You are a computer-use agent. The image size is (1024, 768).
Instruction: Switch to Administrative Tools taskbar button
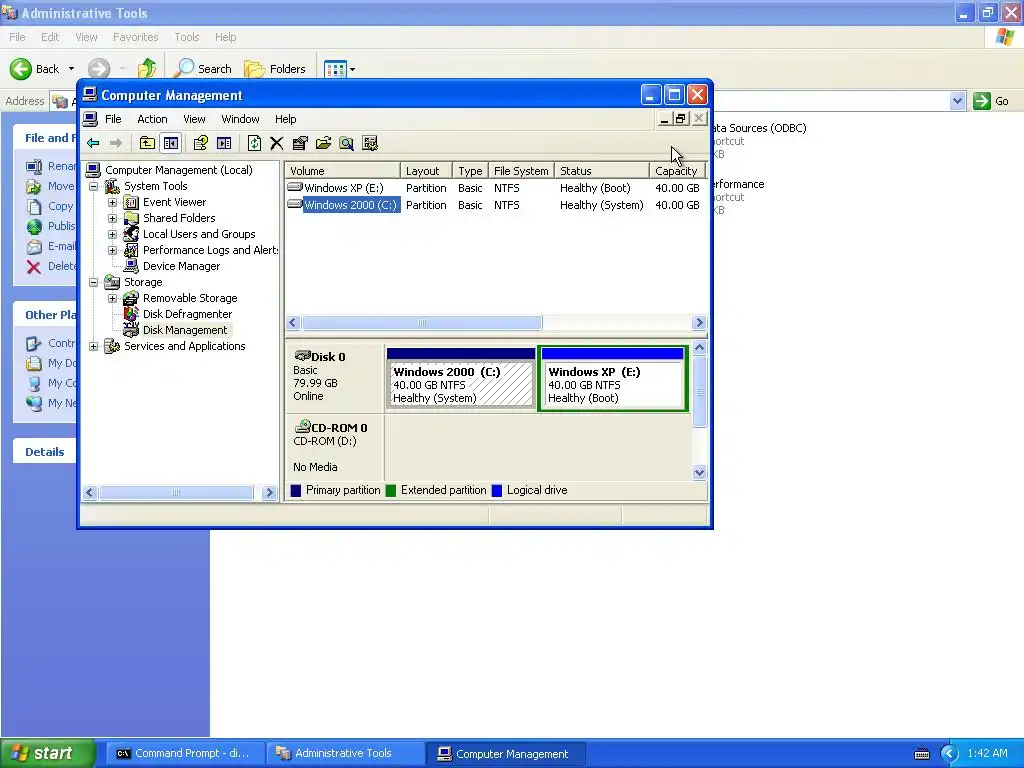[x=345, y=753]
